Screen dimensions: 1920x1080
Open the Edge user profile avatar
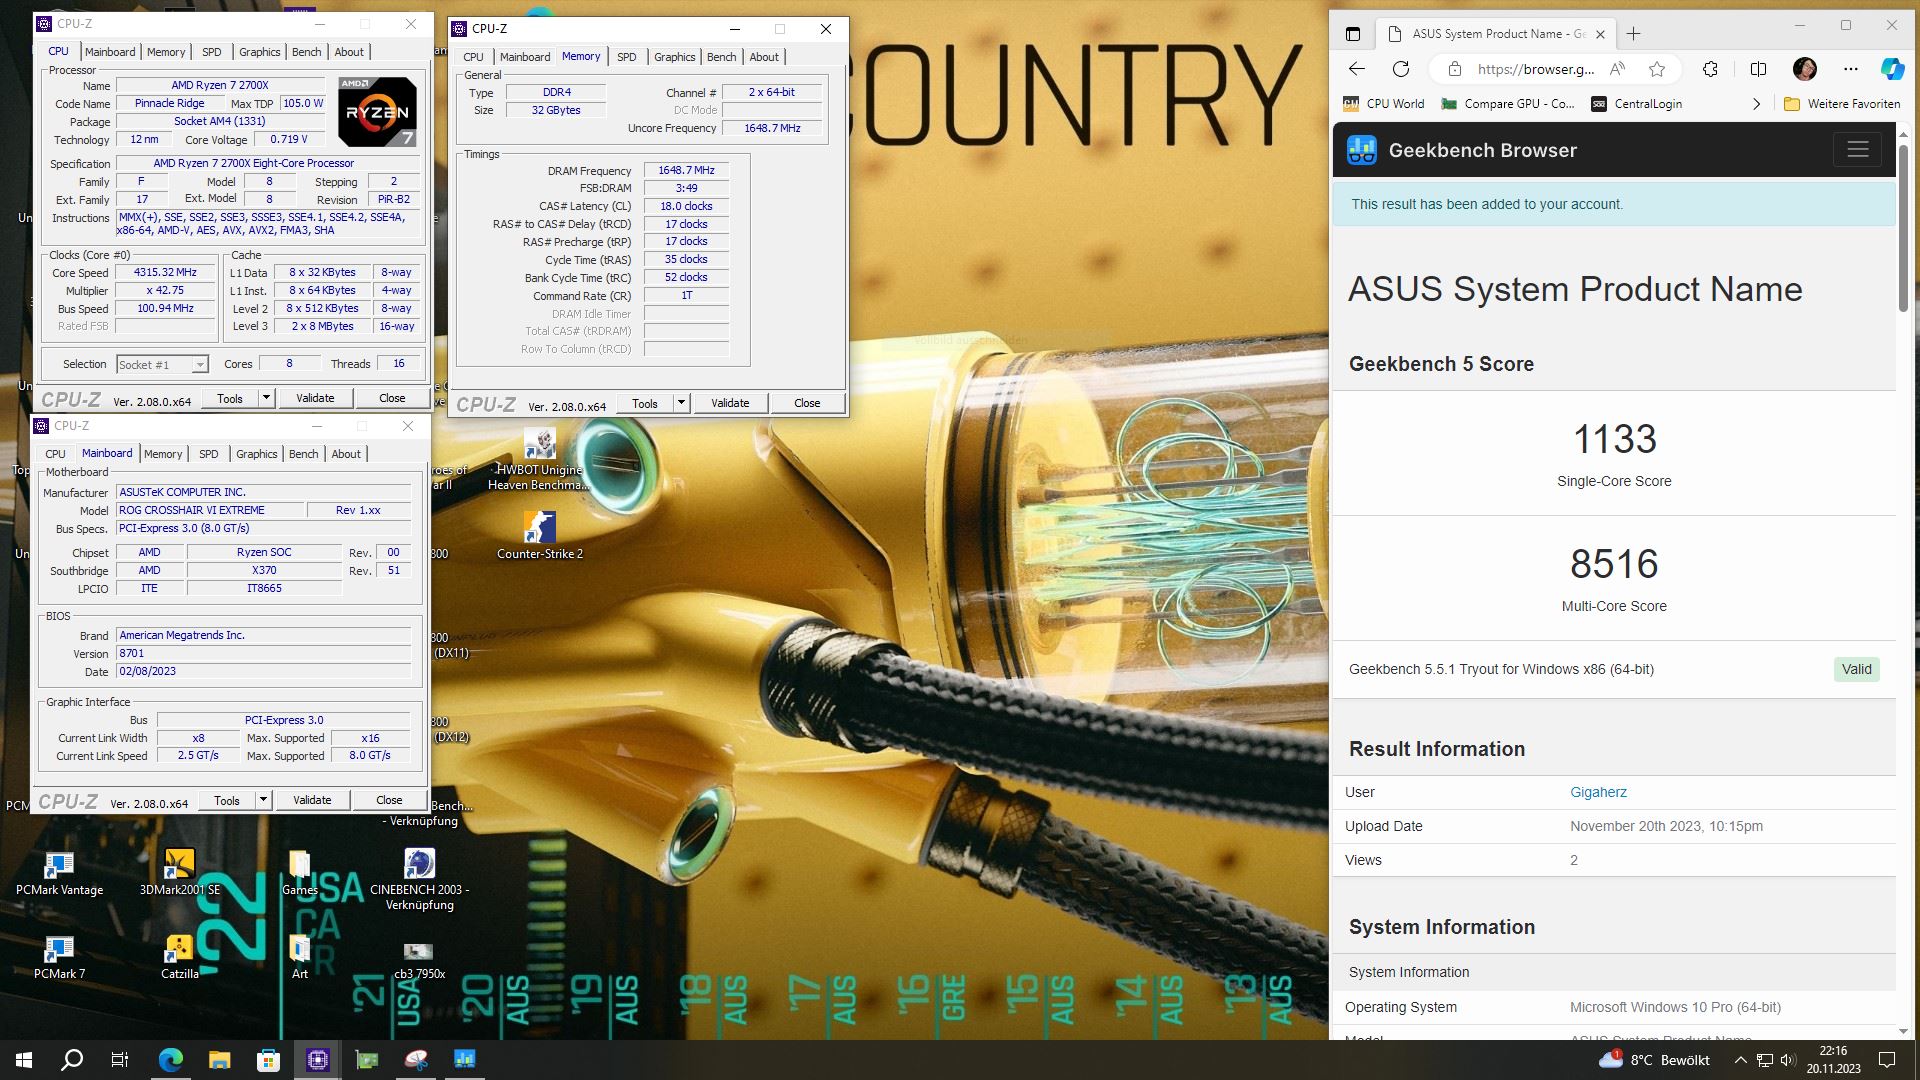click(x=1805, y=69)
